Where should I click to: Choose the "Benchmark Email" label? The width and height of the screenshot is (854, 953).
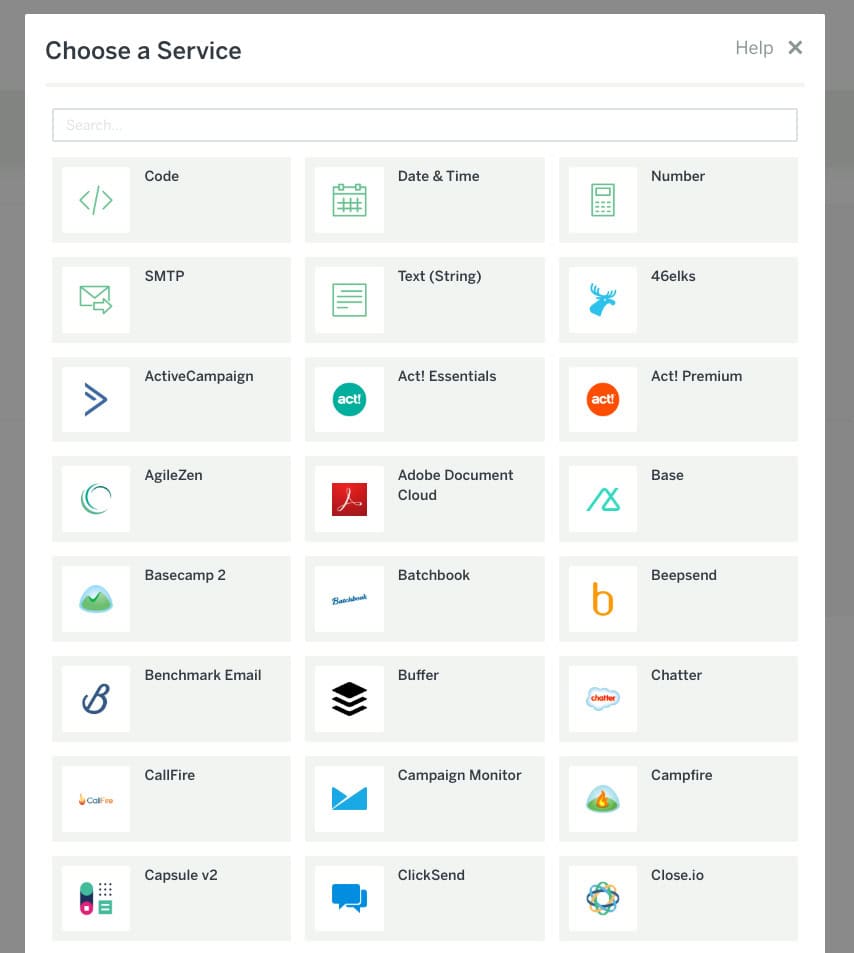pos(203,675)
